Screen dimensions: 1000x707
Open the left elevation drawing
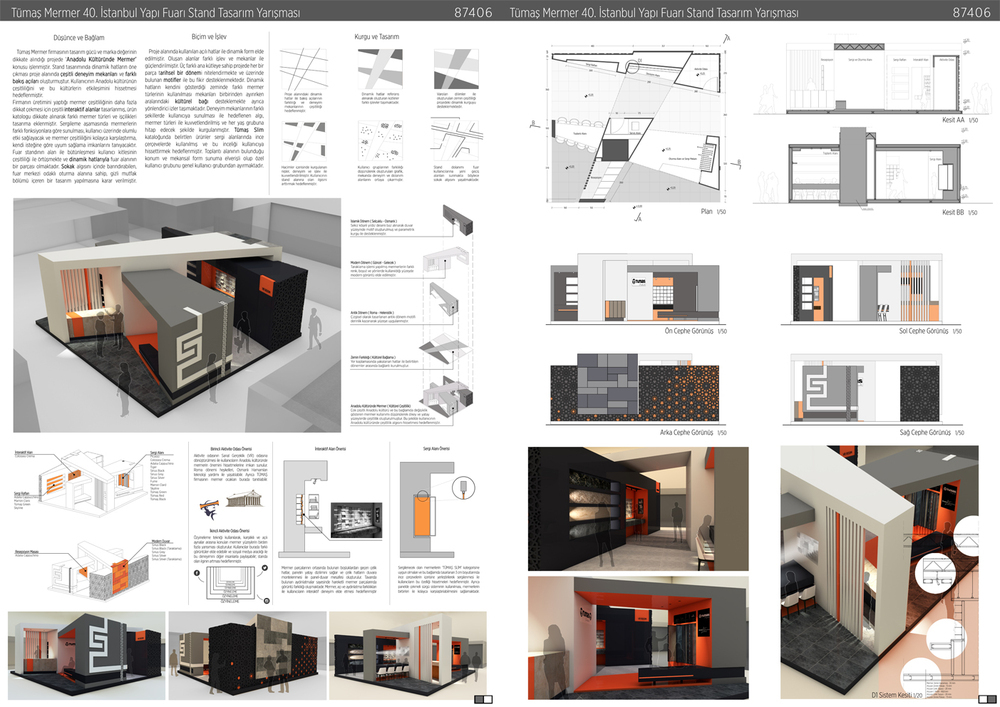871,289
